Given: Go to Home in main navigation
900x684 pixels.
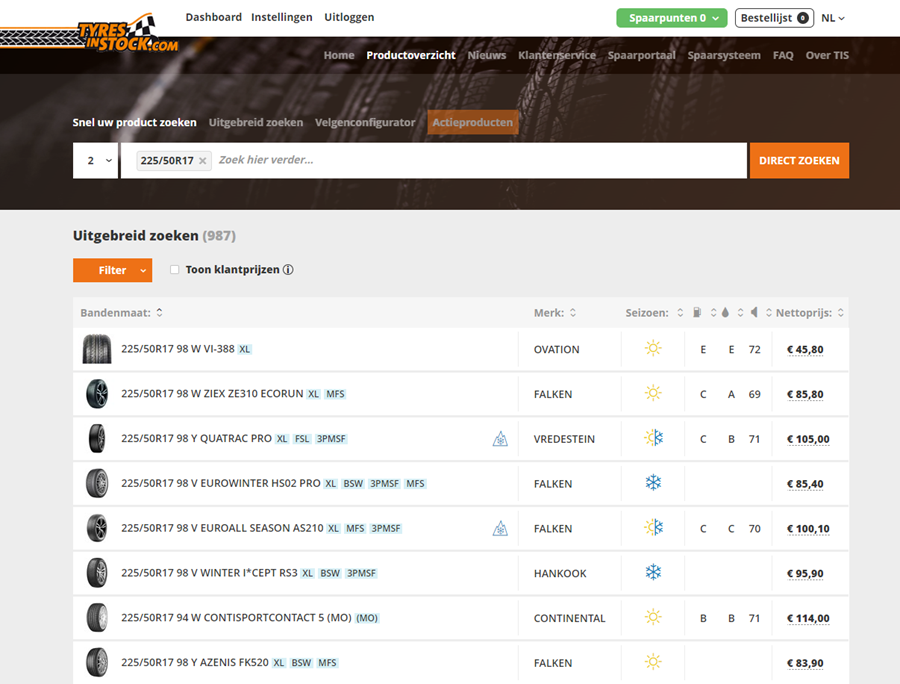Looking at the screenshot, I should (x=339, y=55).
